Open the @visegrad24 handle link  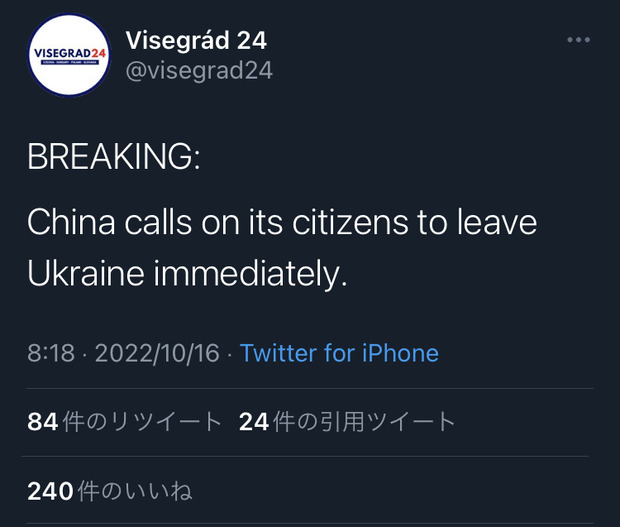pyautogui.click(x=199, y=70)
